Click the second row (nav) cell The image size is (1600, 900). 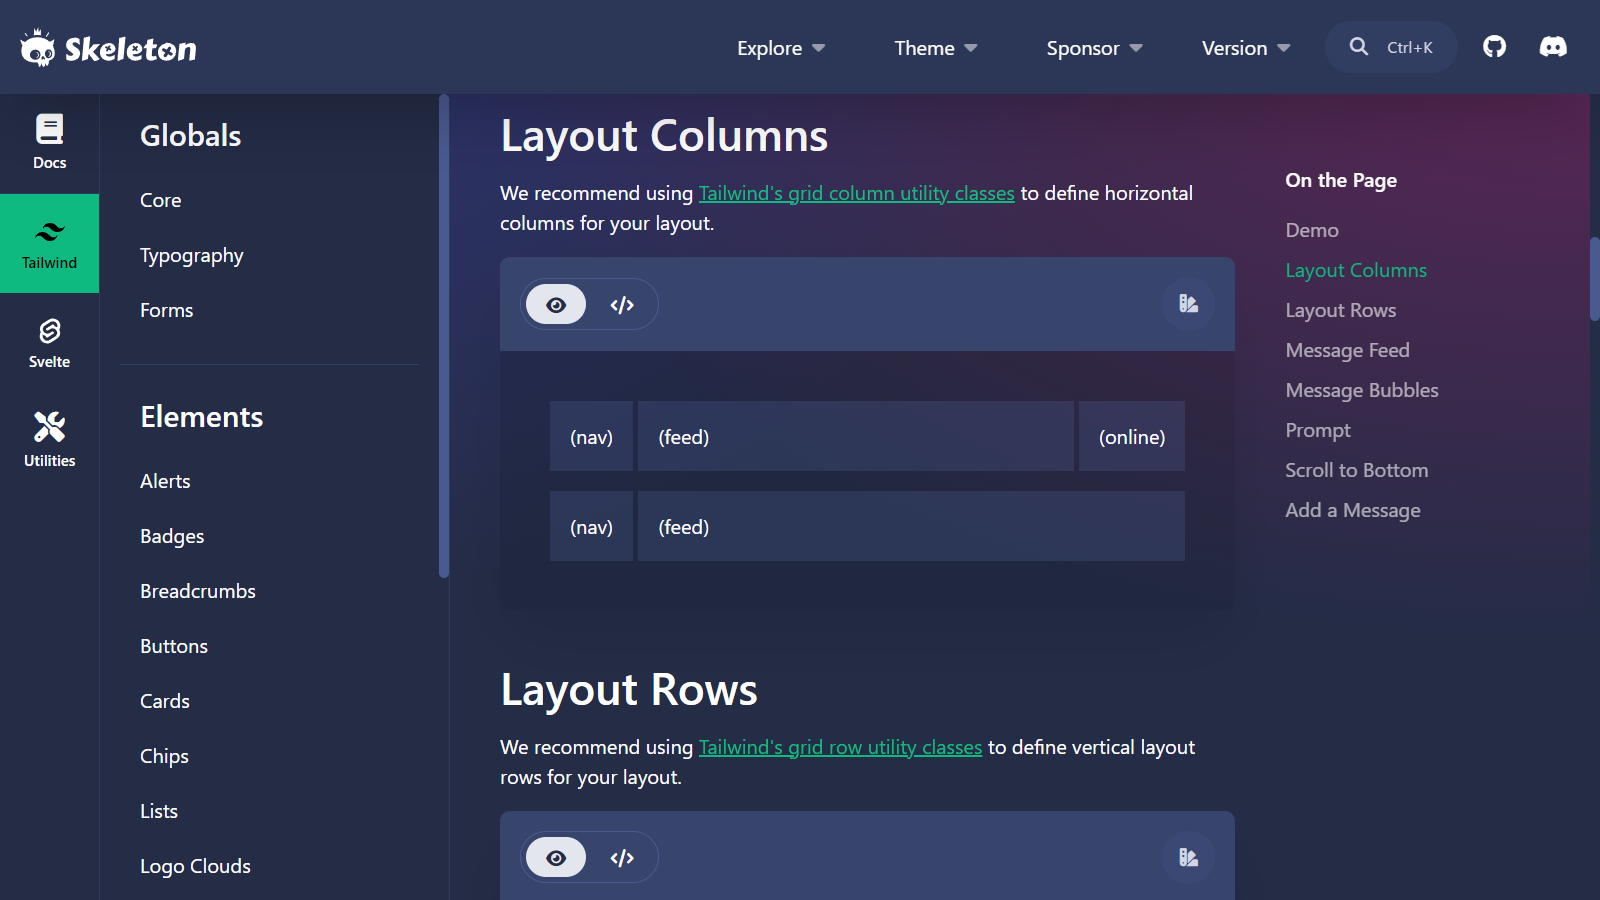(591, 526)
